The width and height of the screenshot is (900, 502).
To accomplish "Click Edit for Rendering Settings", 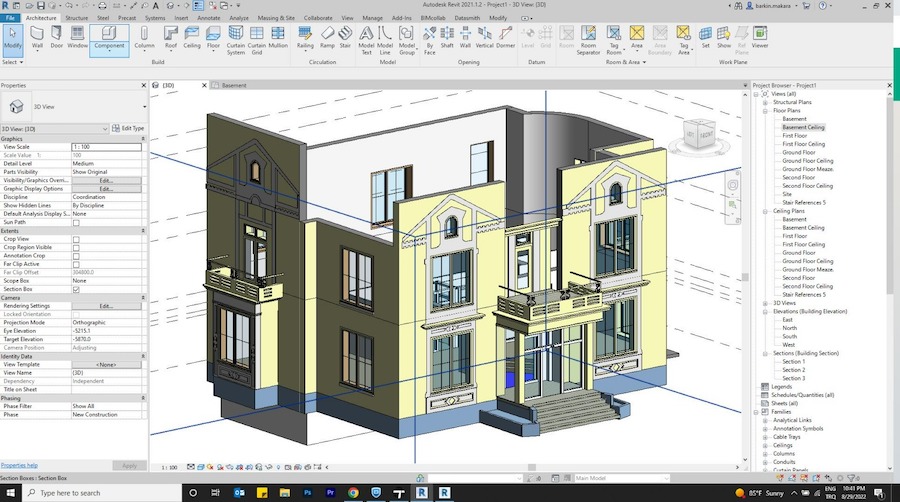I will pyautogui.click(x=106, y=306).
